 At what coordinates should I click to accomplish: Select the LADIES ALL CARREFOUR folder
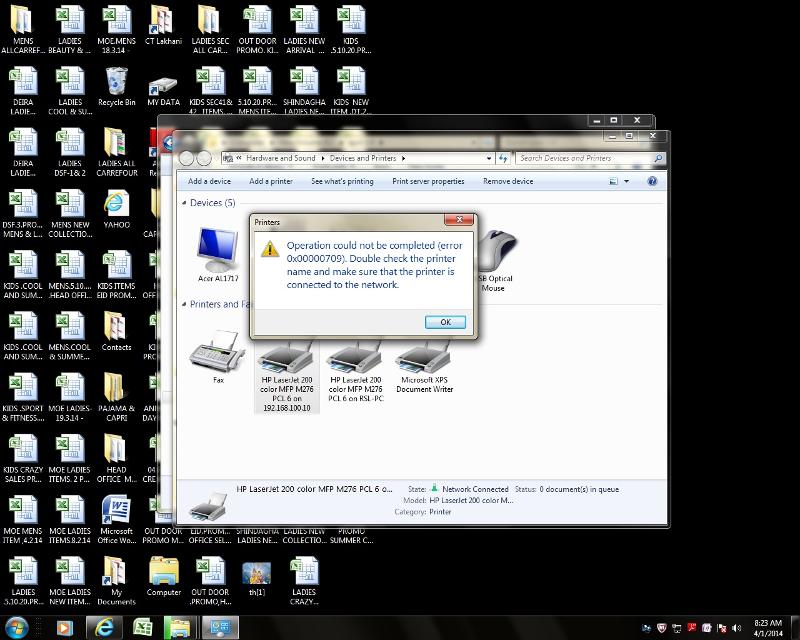coord(116,152)
